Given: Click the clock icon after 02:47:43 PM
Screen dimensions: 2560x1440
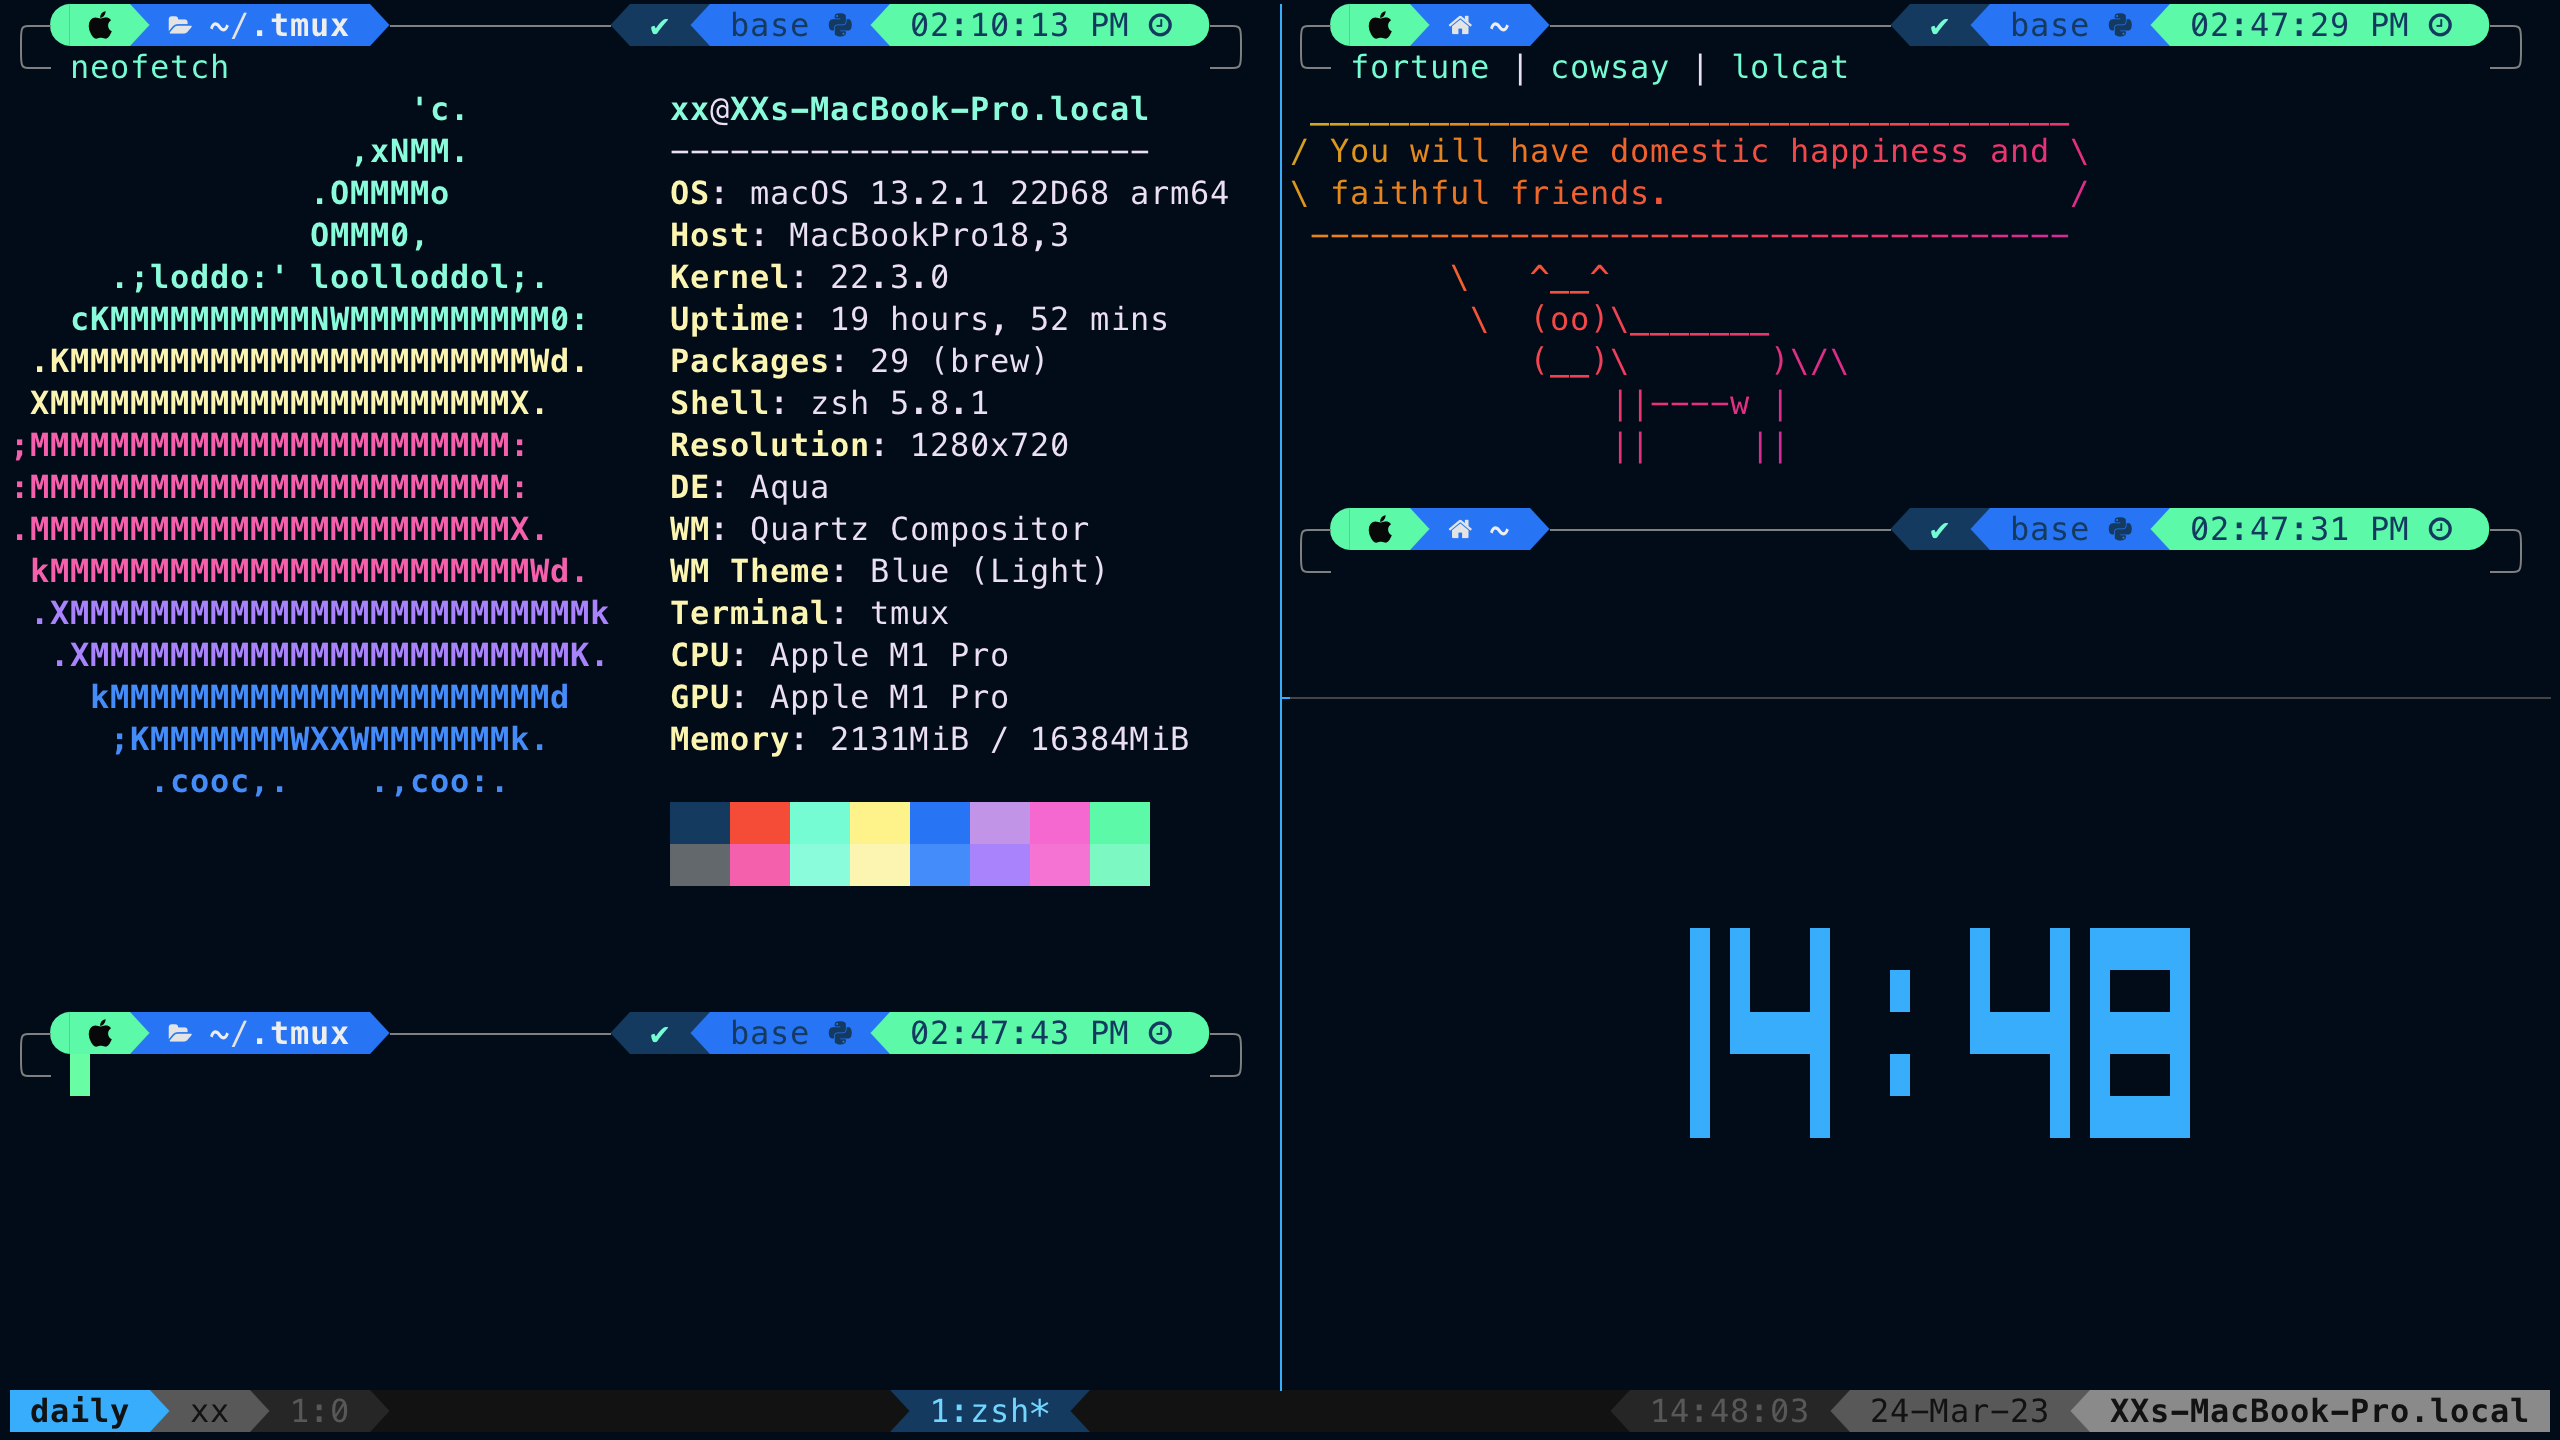Looking at the screenshot, I should pos(1161,1033).
